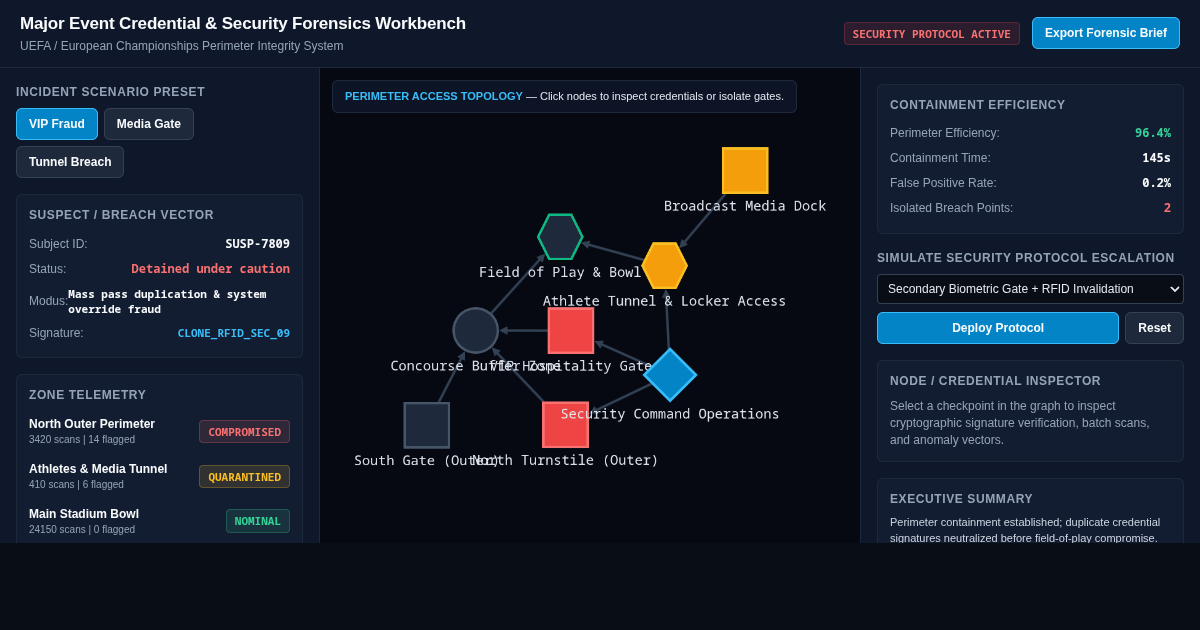Inspect the VIP Hospitality Gate red node
This screenshot has width=1200, height=630.
point(571,331)
